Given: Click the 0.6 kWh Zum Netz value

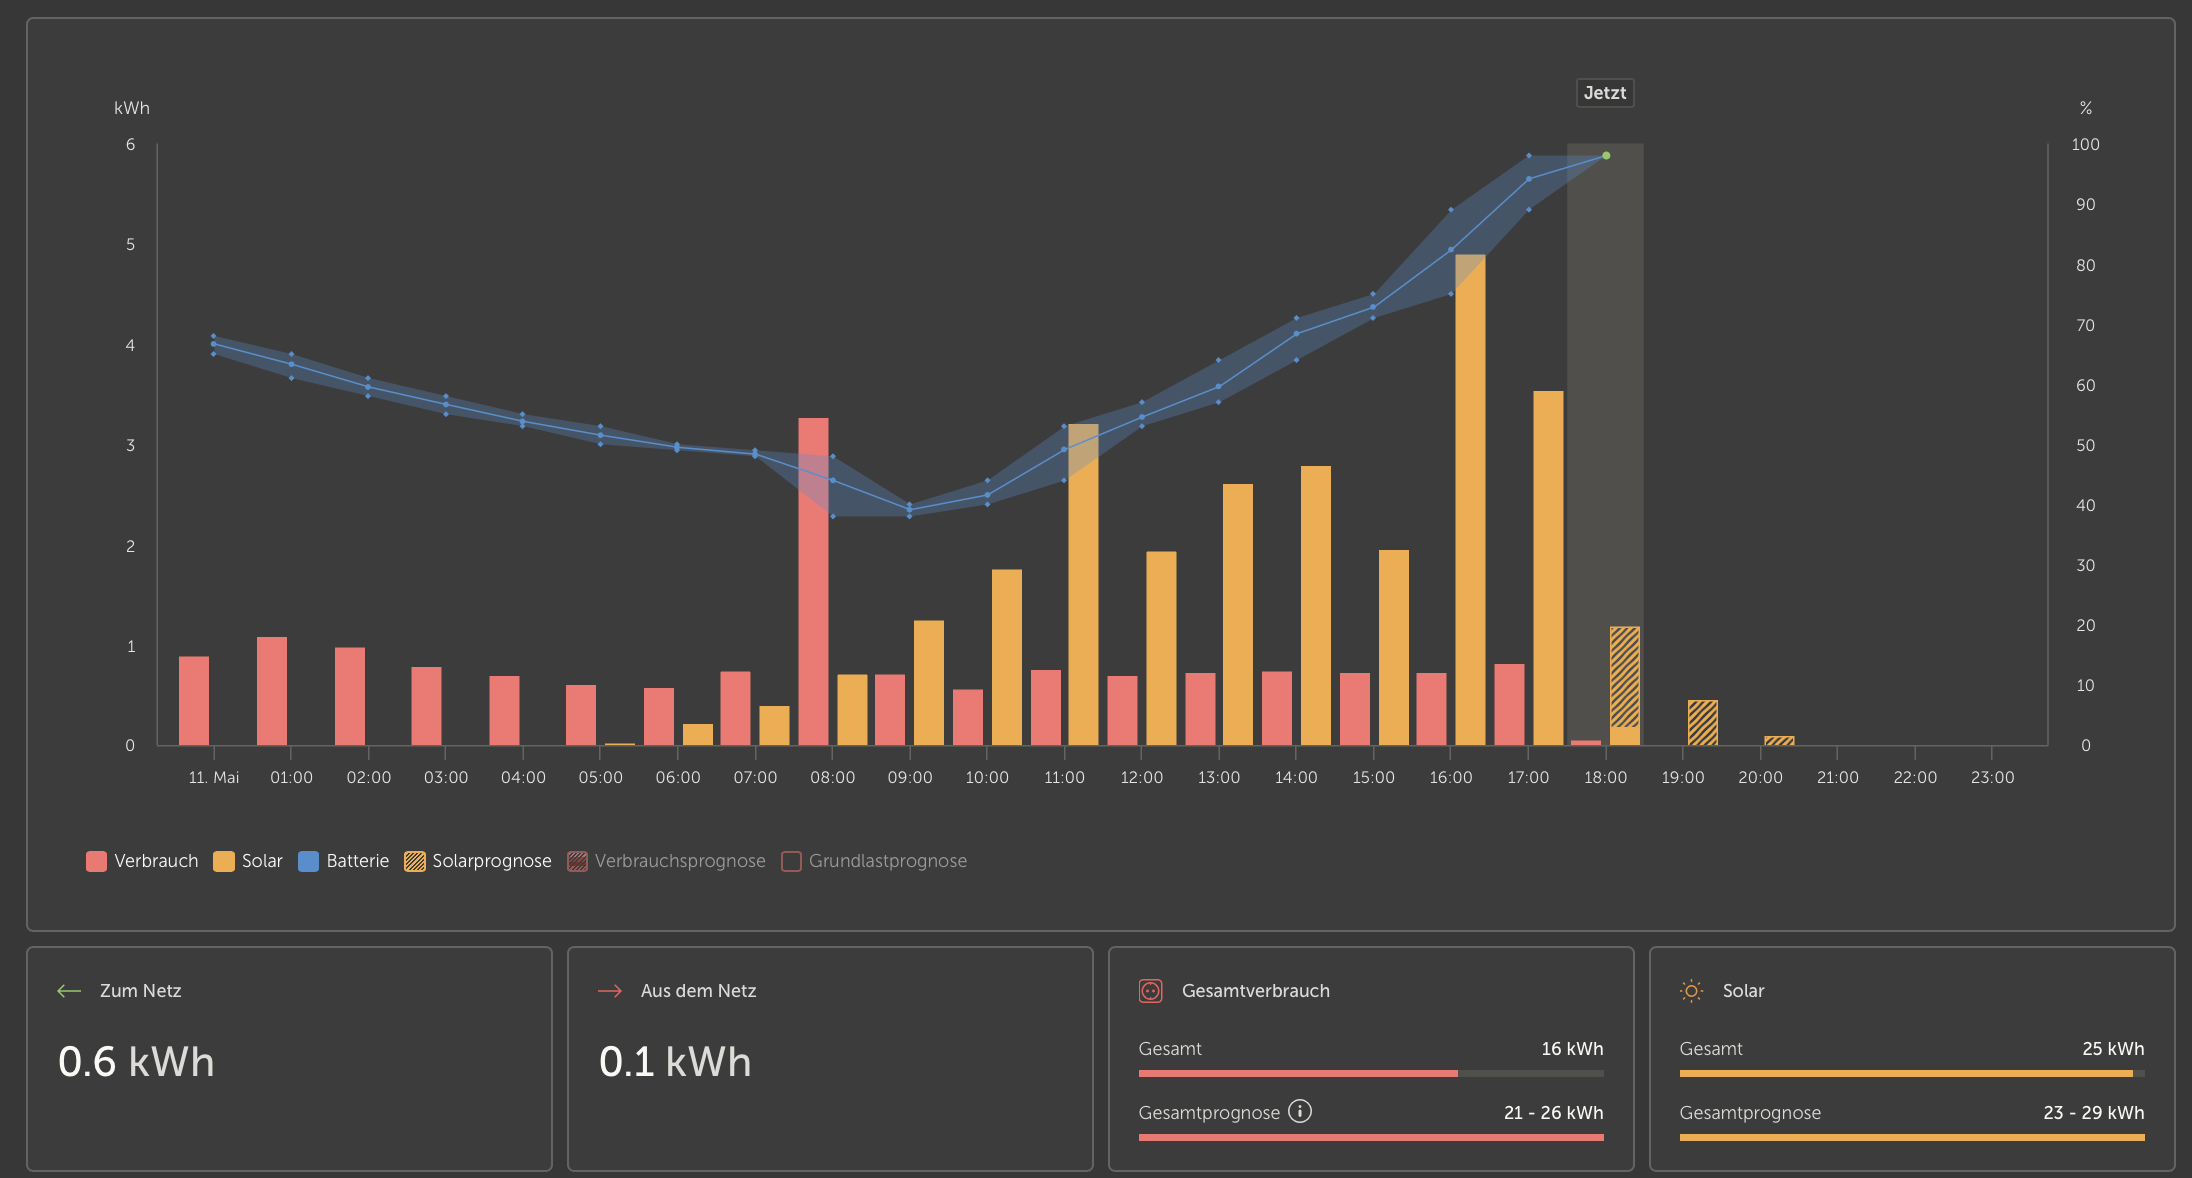Looking at the screenshot, I should point(136,1062).
